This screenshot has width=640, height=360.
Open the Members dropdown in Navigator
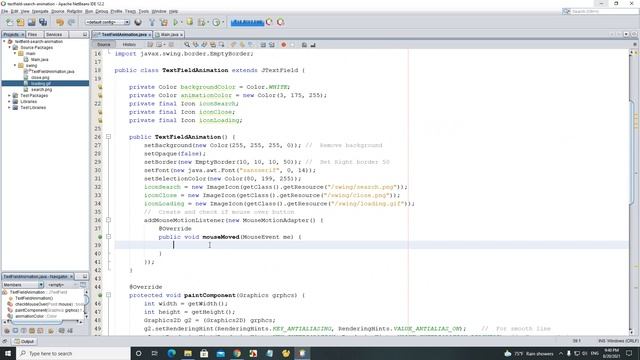[x=23, y=284]
